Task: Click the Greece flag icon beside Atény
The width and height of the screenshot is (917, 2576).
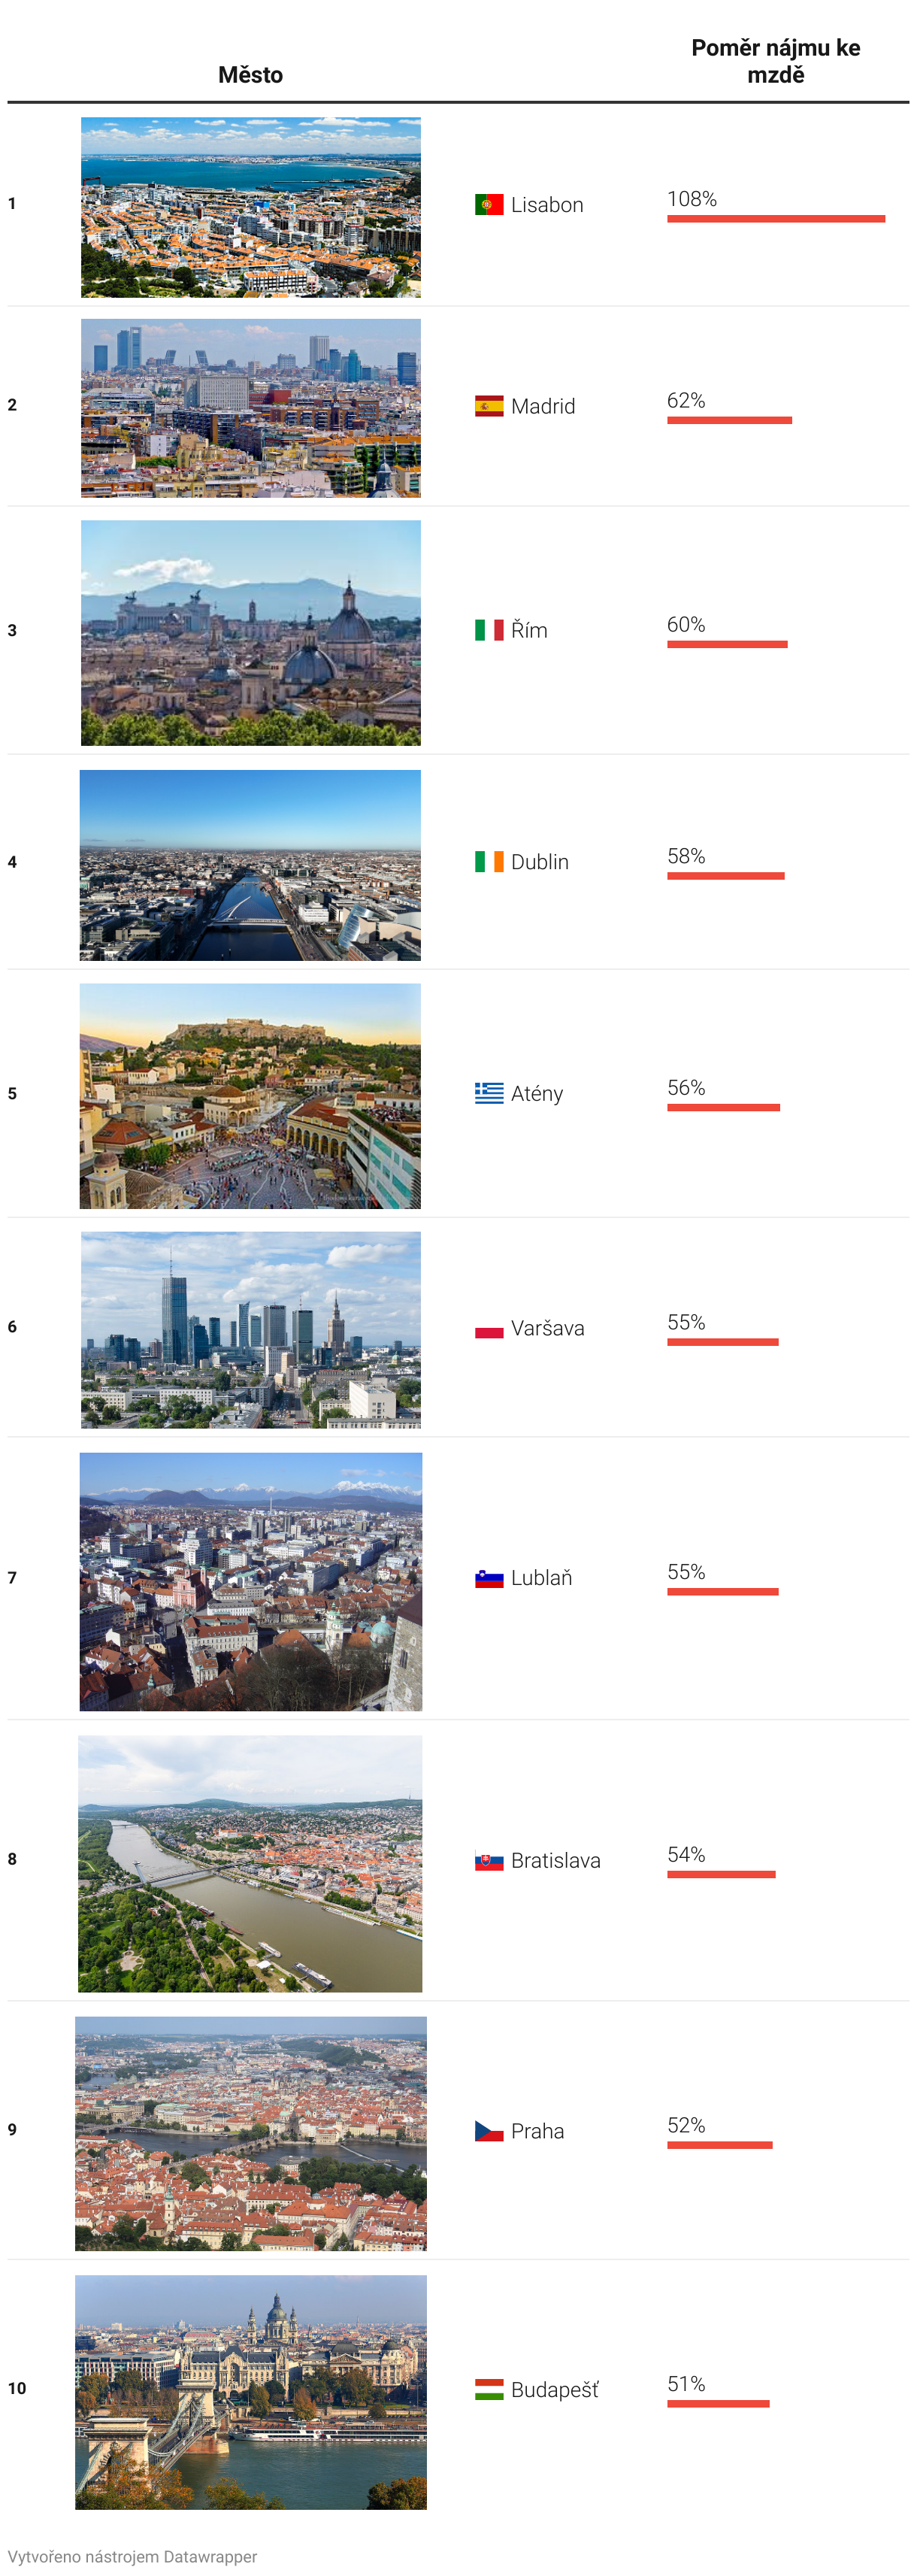Action: pos(488,1093)
